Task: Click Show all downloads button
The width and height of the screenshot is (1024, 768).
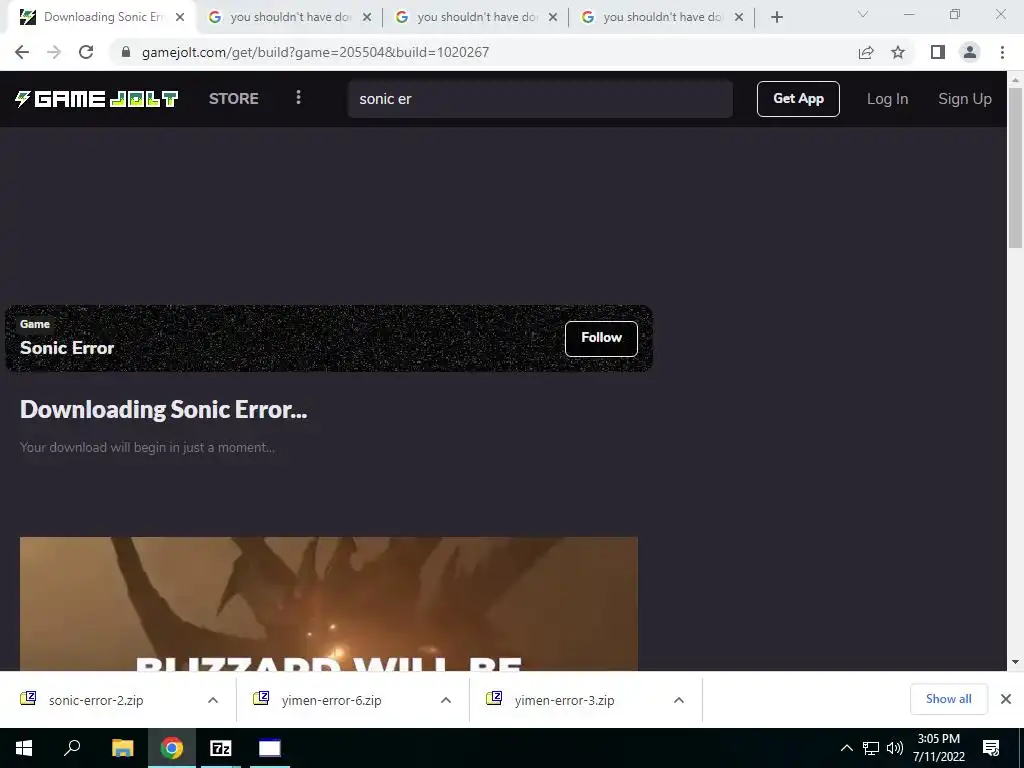Action: click(948, 699)
